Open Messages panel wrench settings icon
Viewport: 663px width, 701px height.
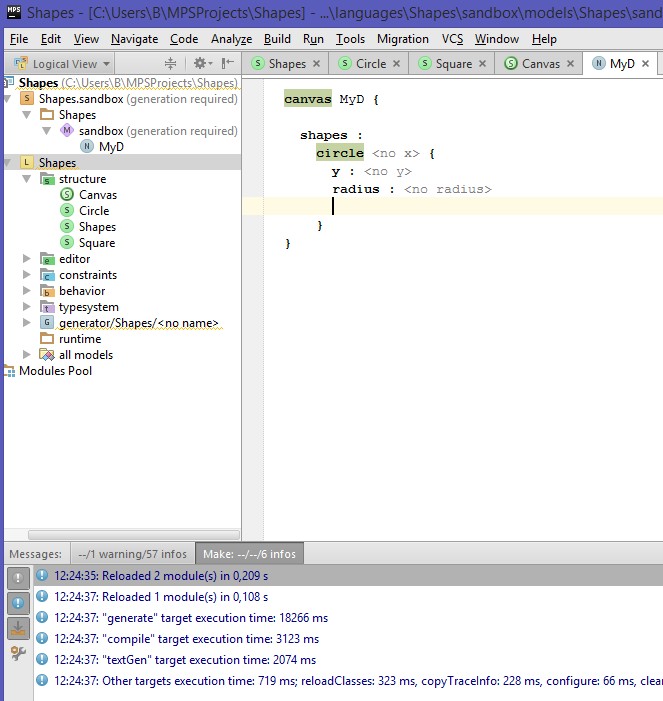point(18,653)
